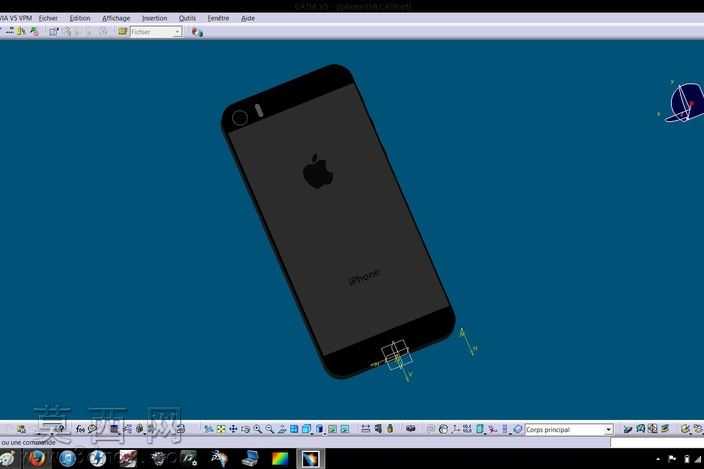Click the Normal View icon
The height and width of the screenshot is (469, 704).
[x=282, y=429]
